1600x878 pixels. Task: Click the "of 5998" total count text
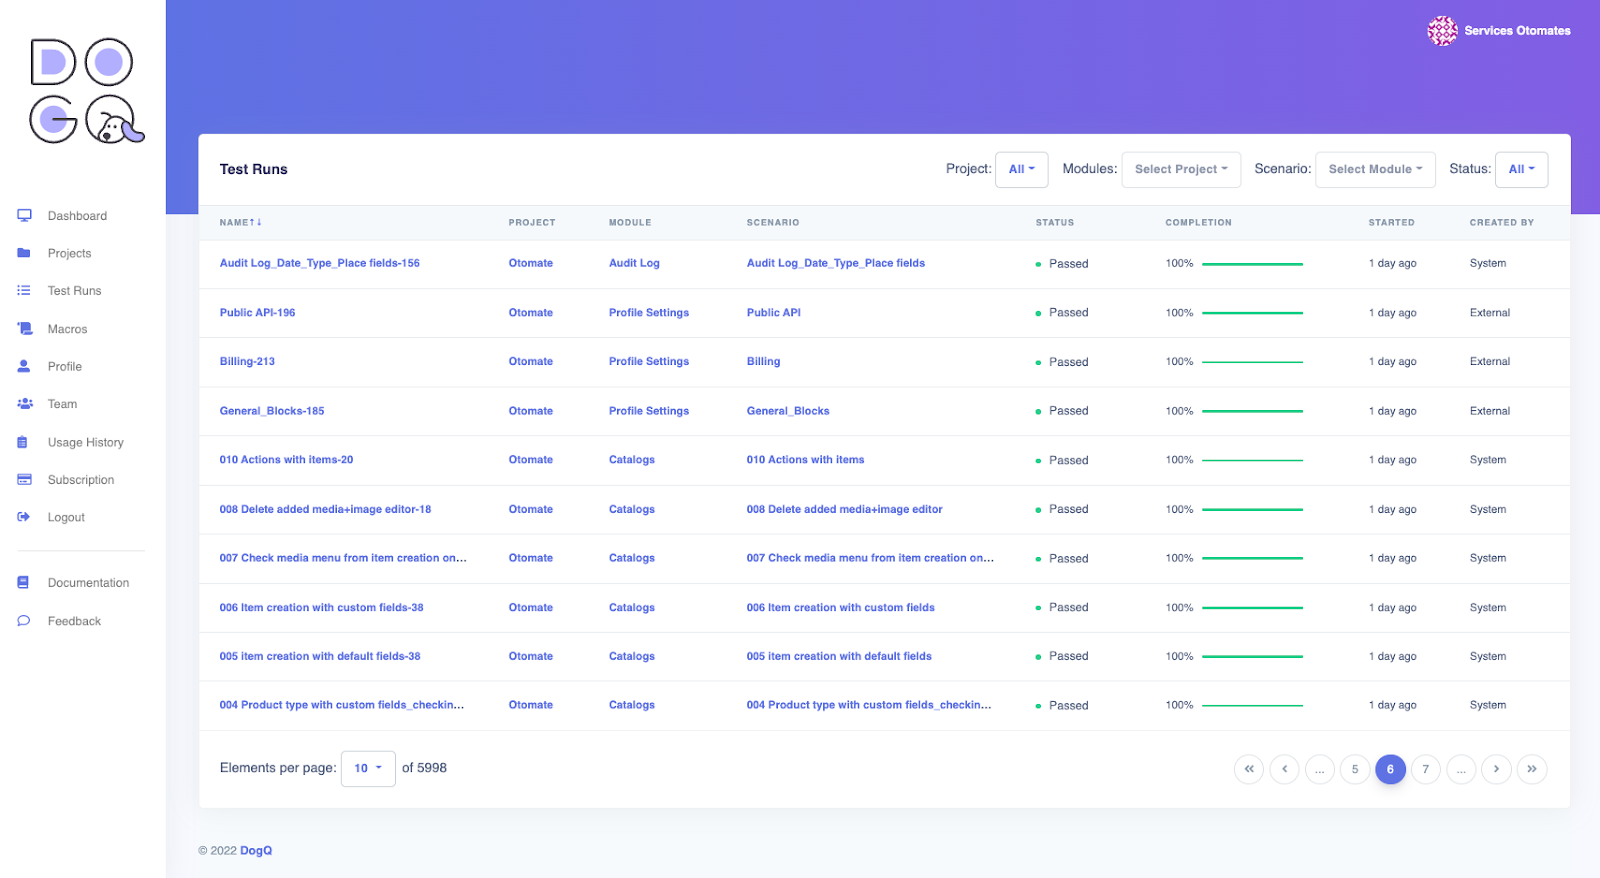point(424,768)
